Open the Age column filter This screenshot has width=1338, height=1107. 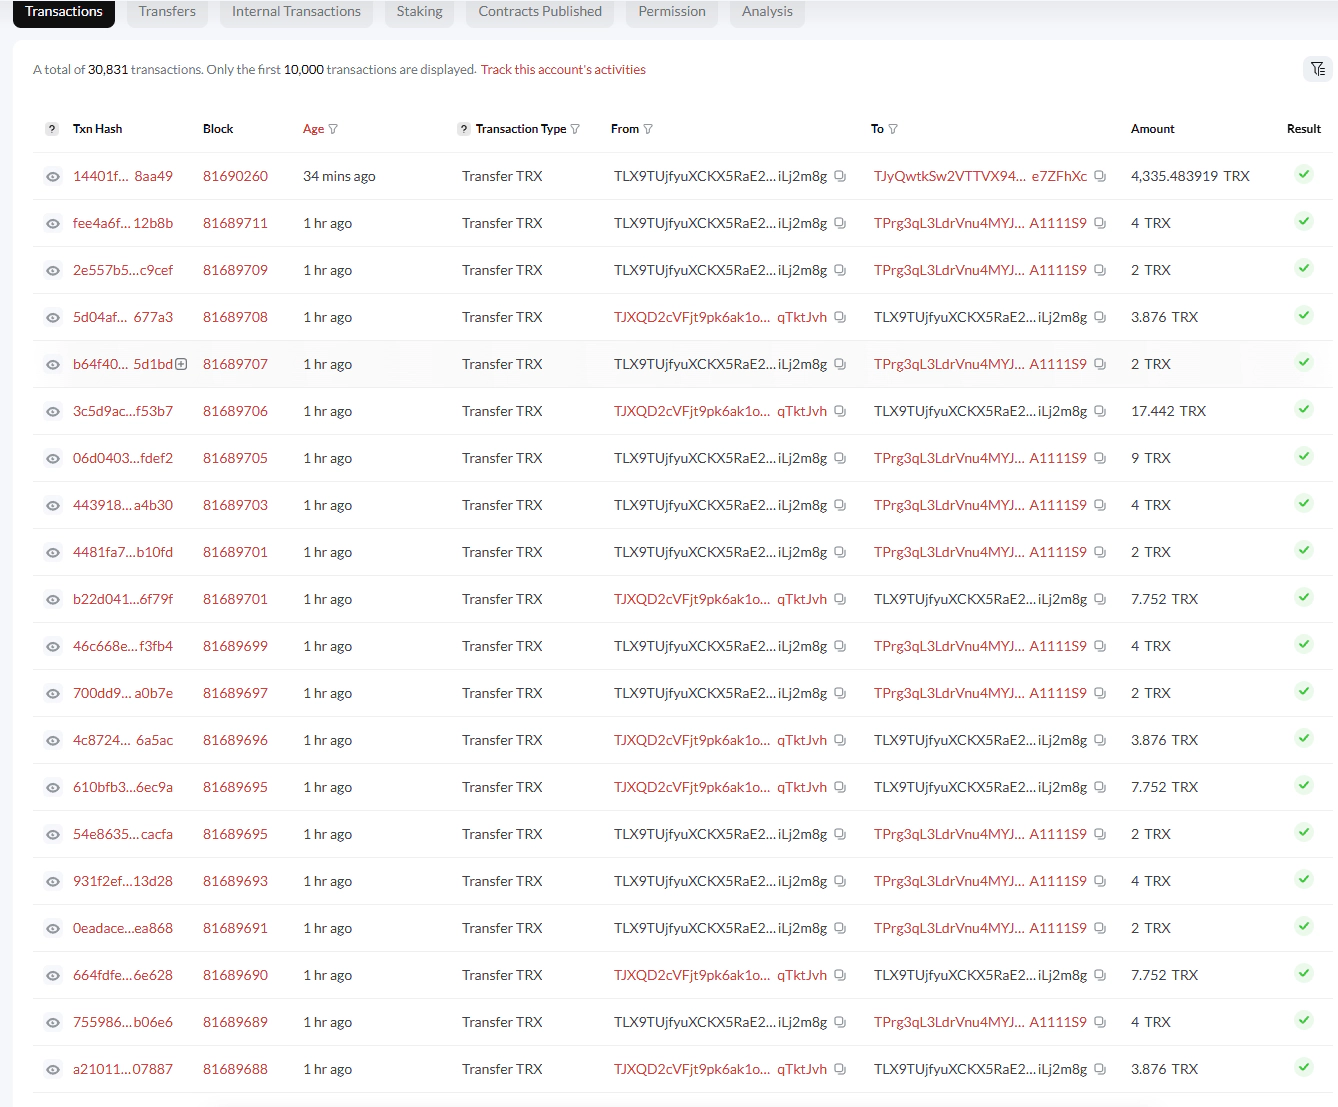point(333,129)
